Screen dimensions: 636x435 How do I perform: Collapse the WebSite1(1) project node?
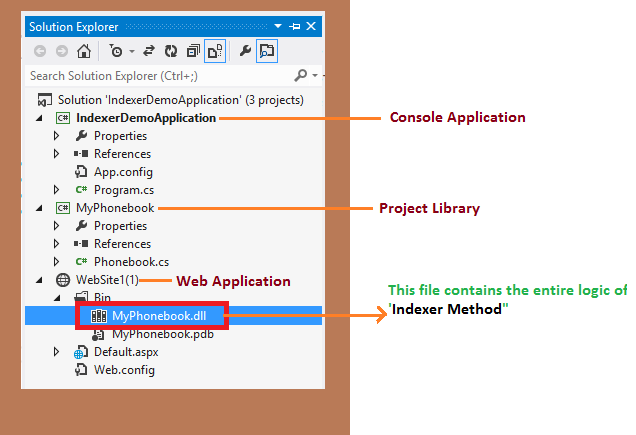pyautogui.click(x=39, y=280)
